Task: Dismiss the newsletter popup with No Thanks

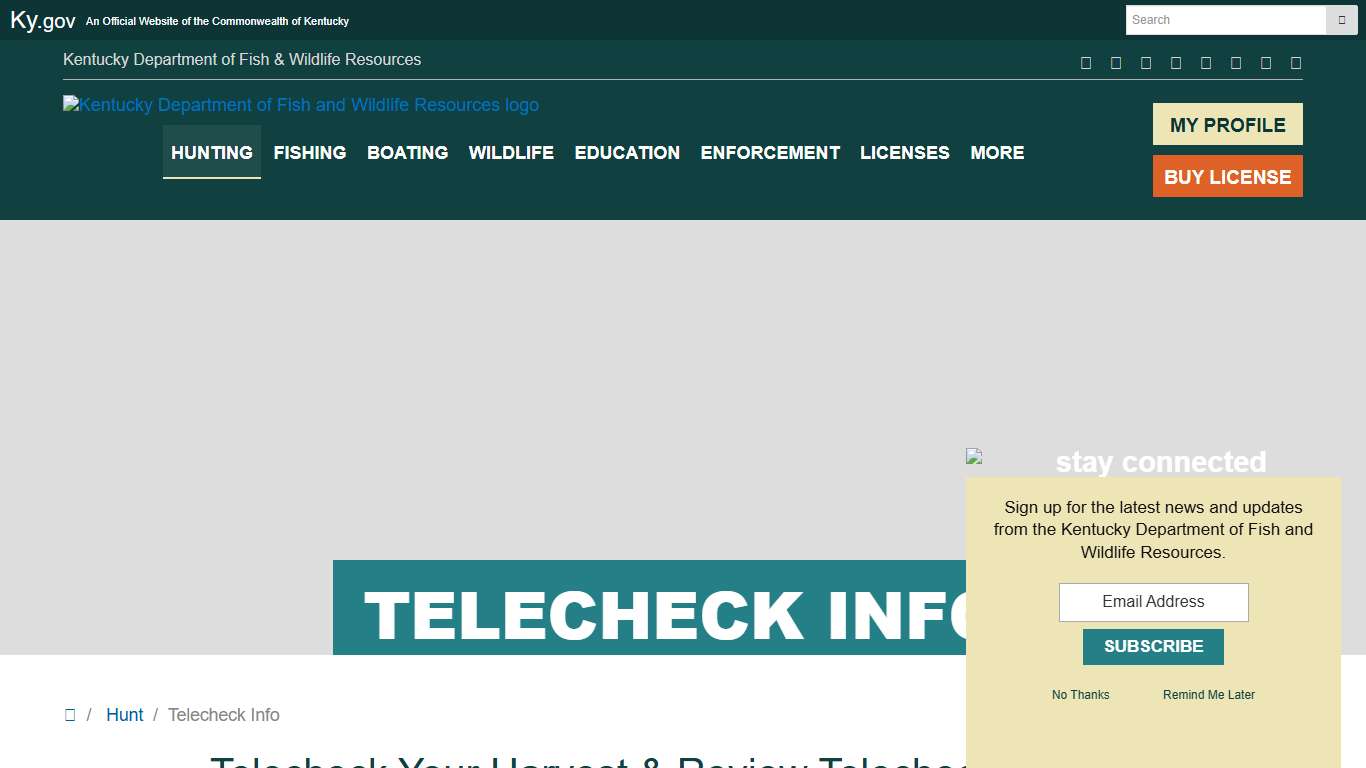Action: coord(1080,694)
